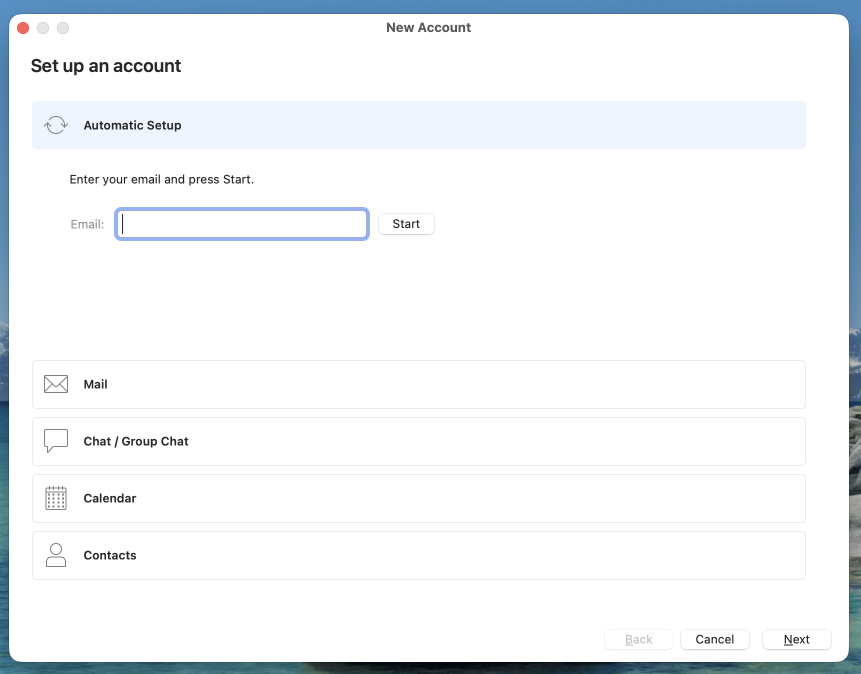Focus the Email text field
This screenshot has height=674, width=861.
tap(242, 224)
